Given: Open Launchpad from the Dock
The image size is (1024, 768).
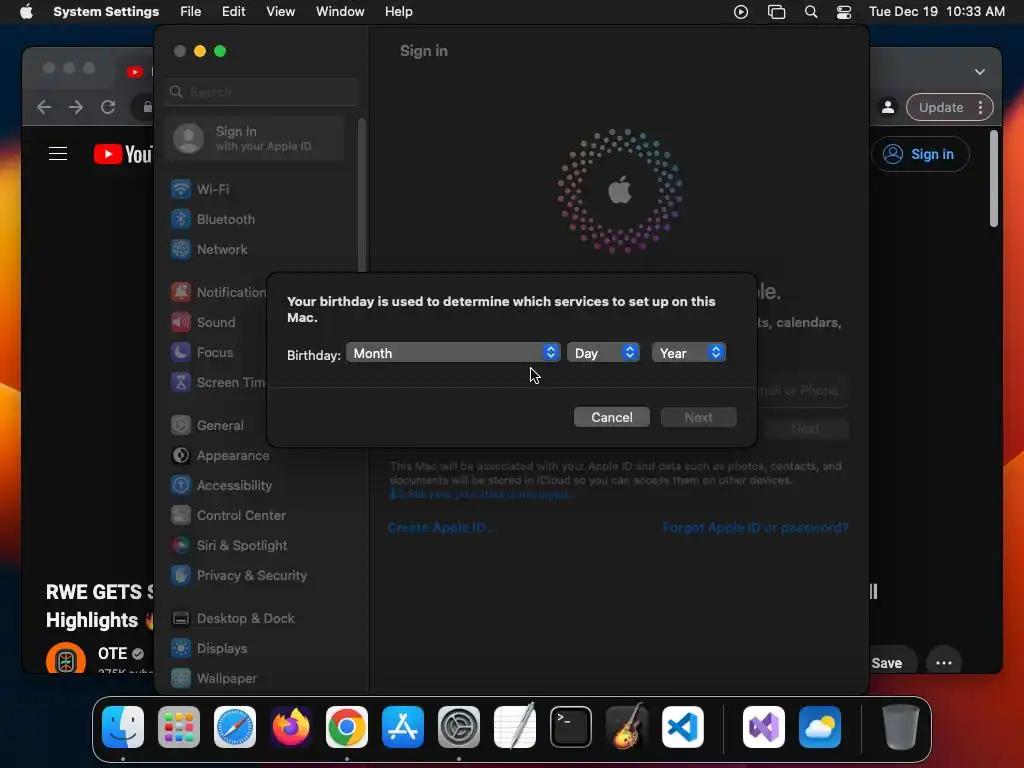Looking at the screenshot, I should (x=179, y=727).
